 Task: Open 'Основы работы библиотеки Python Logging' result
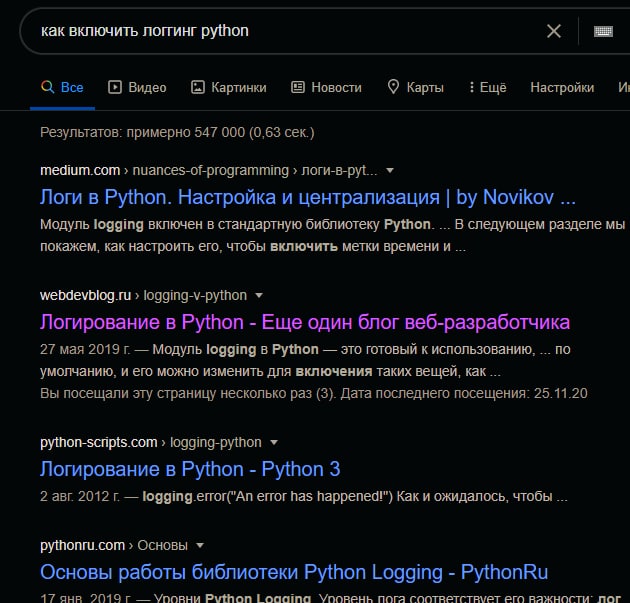coord(294,572)
